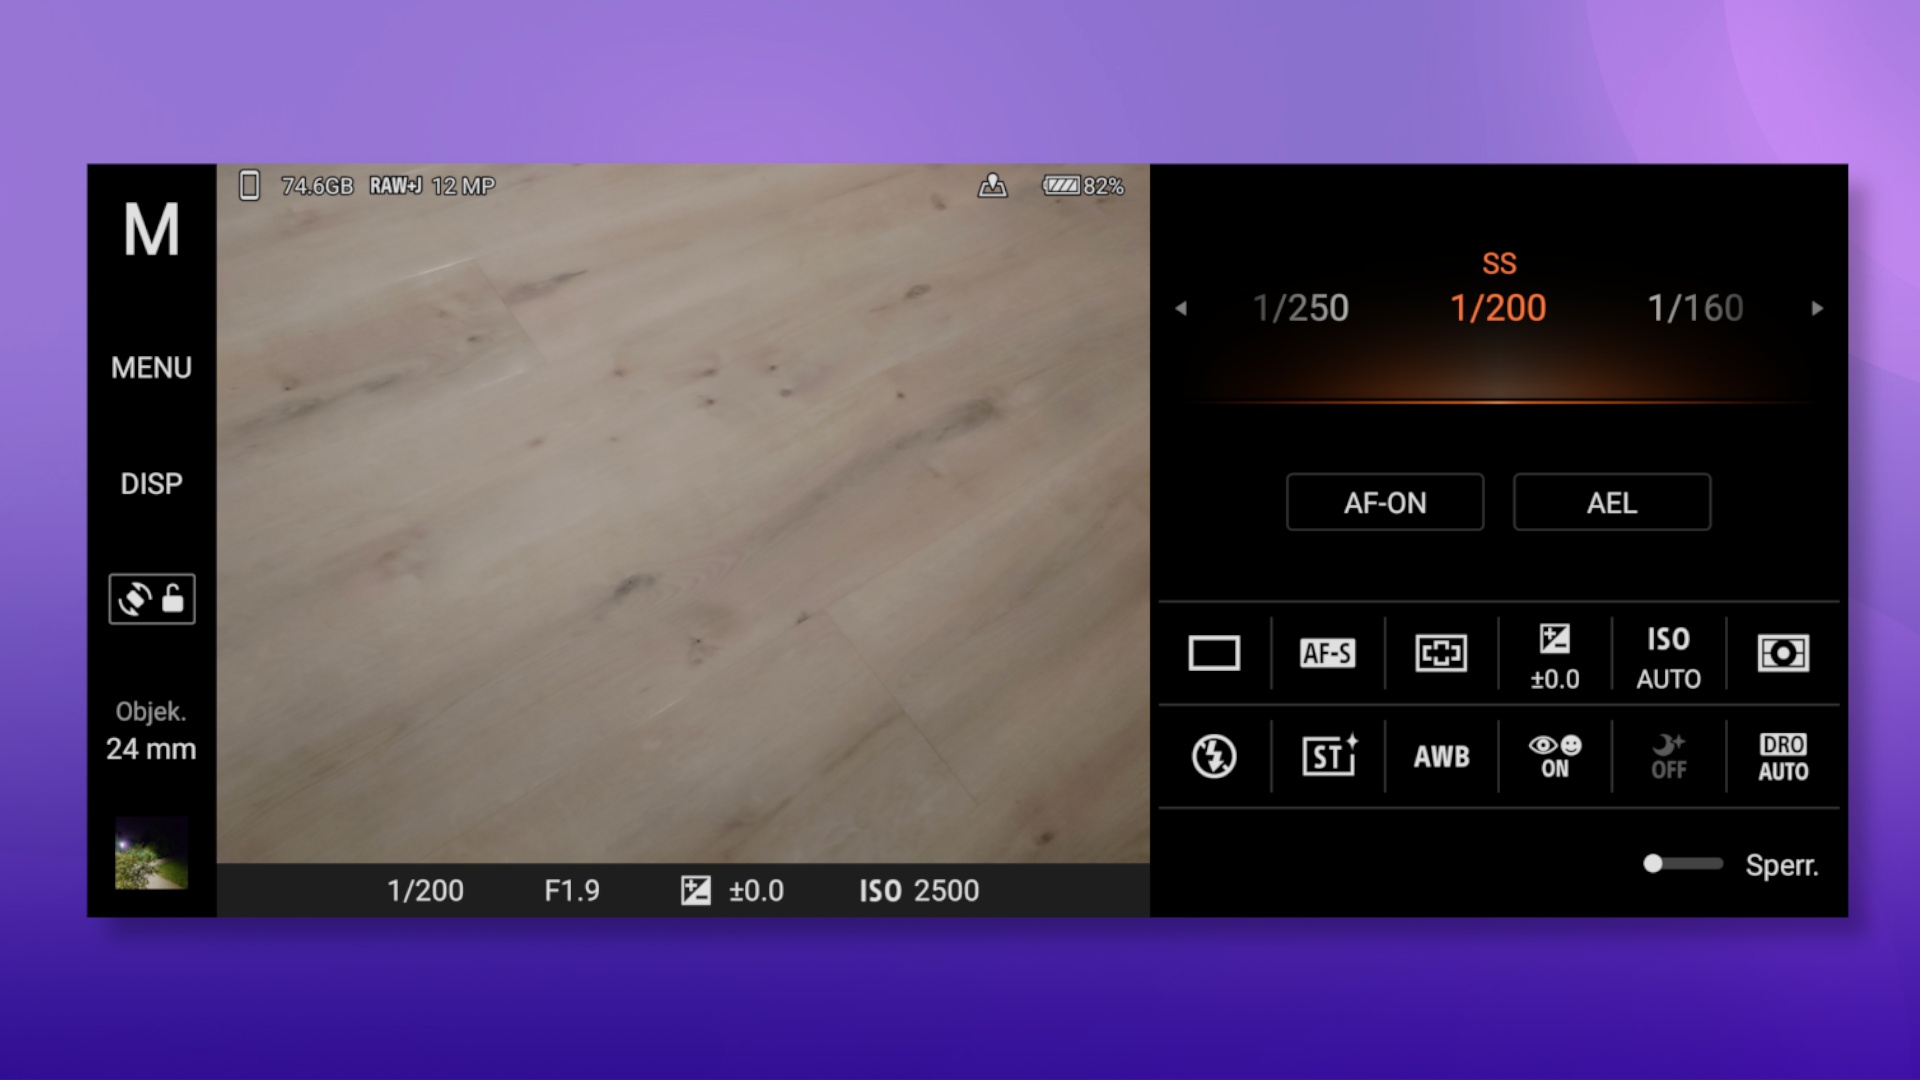Viewport: 1920px width, 1080px height.
Task: Click left arrow for faster shutter speed
Action: [1181, 308]
